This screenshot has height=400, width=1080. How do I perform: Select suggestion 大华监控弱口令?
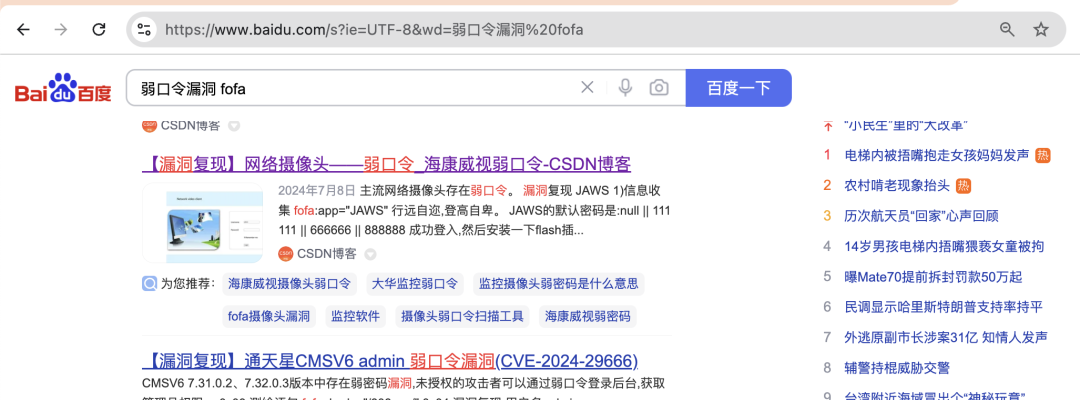(415, 284)
